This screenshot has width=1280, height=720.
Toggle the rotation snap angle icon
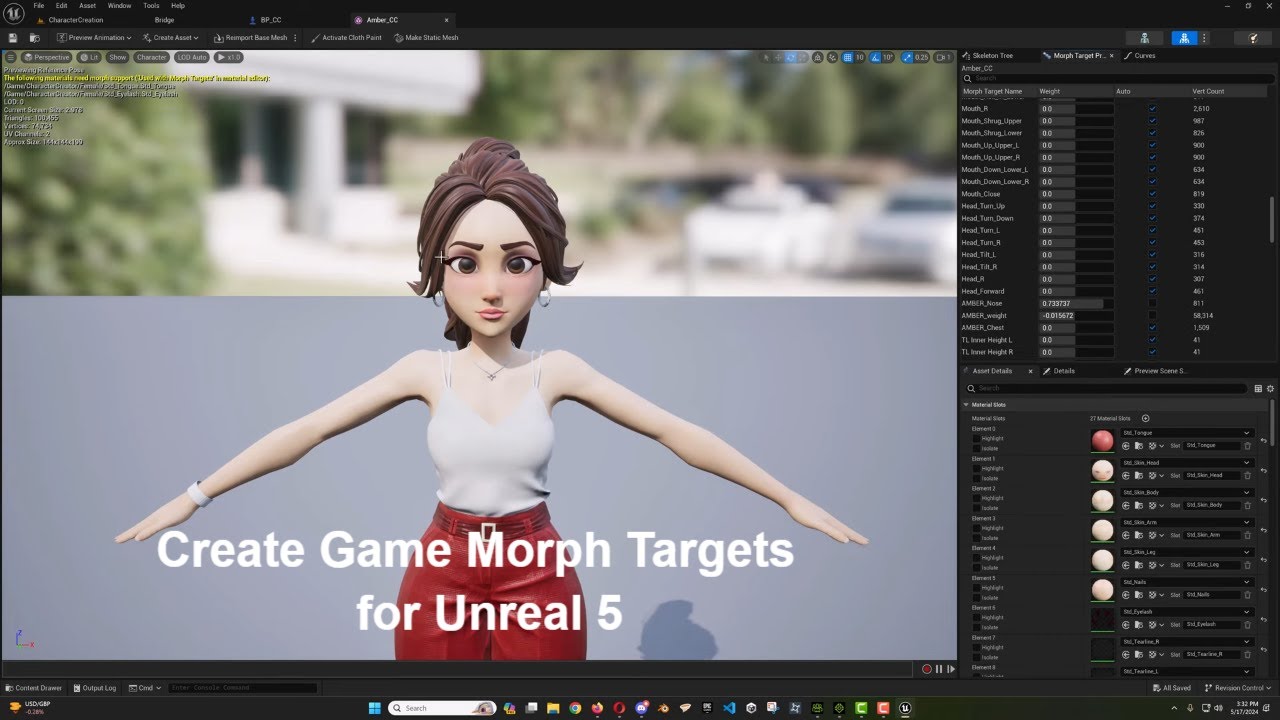click(875, 57)
